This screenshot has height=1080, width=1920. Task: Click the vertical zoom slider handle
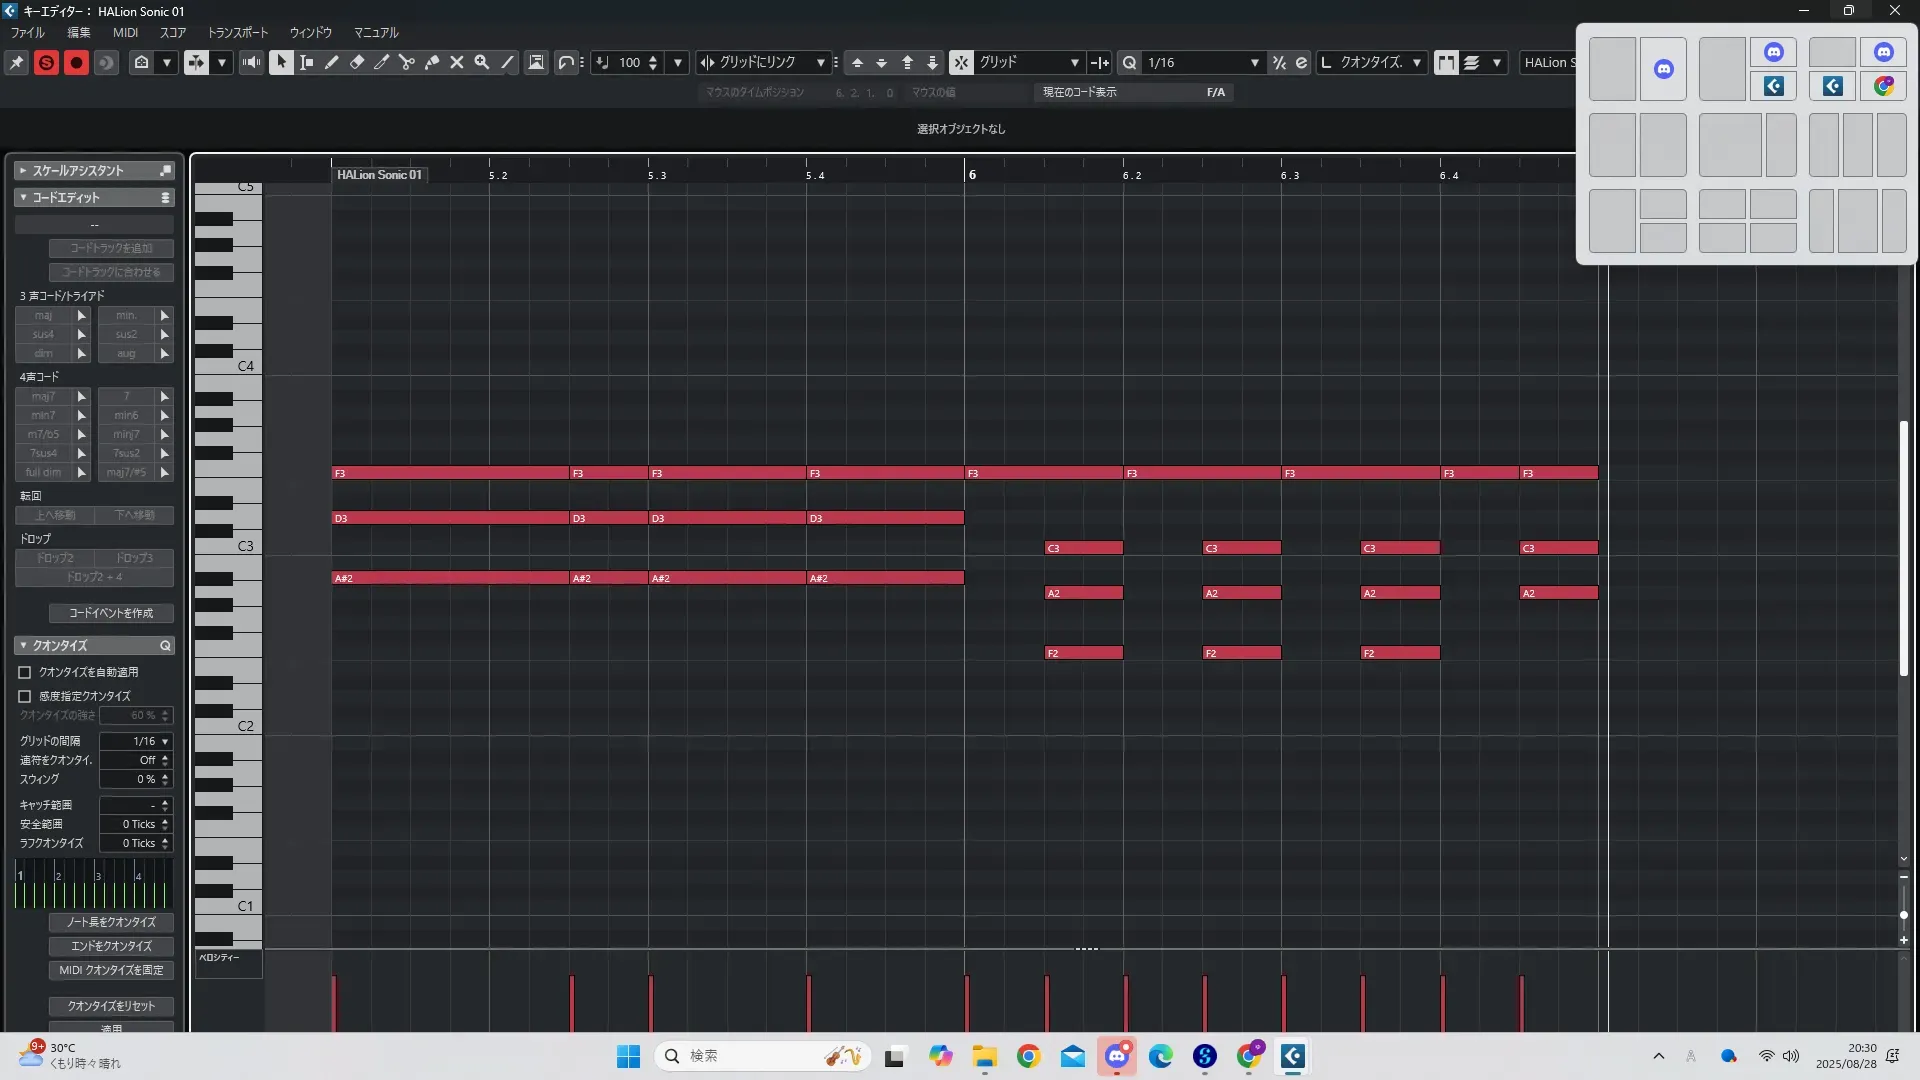1903,915
